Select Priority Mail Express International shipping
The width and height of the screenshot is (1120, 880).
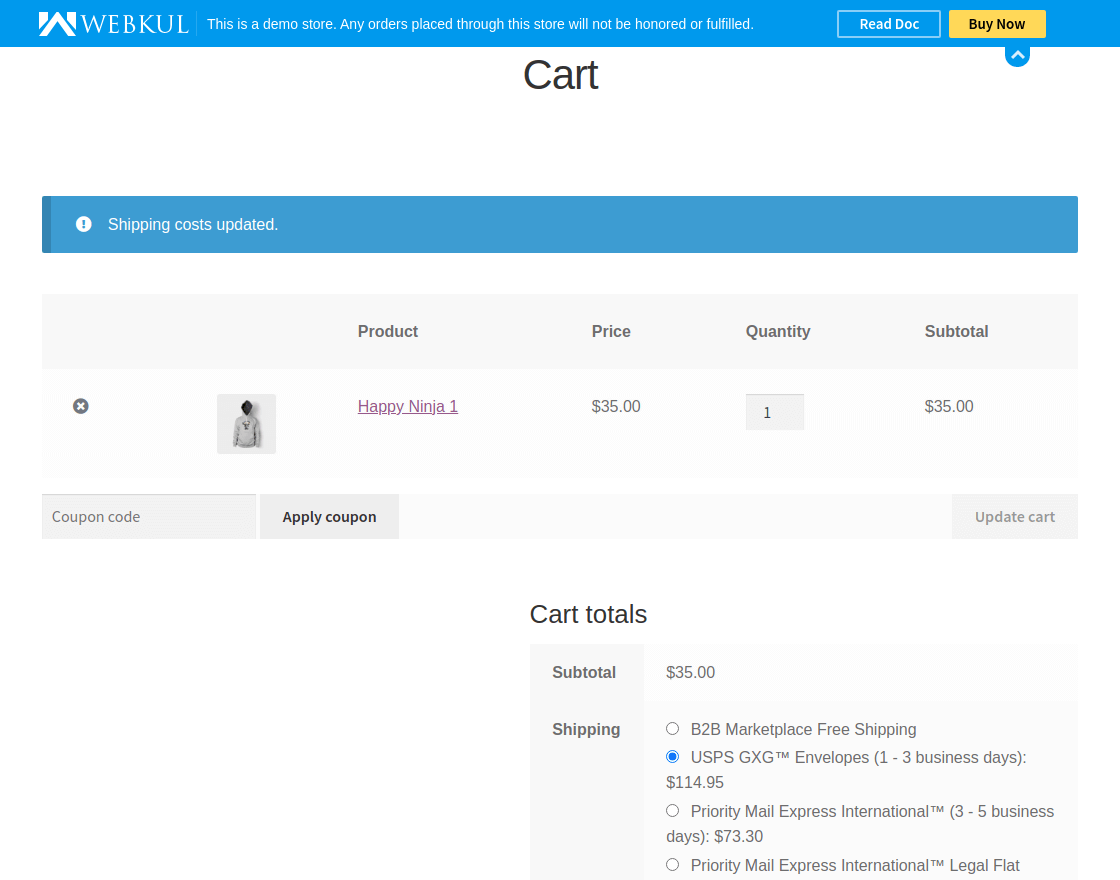pos(672,810)
